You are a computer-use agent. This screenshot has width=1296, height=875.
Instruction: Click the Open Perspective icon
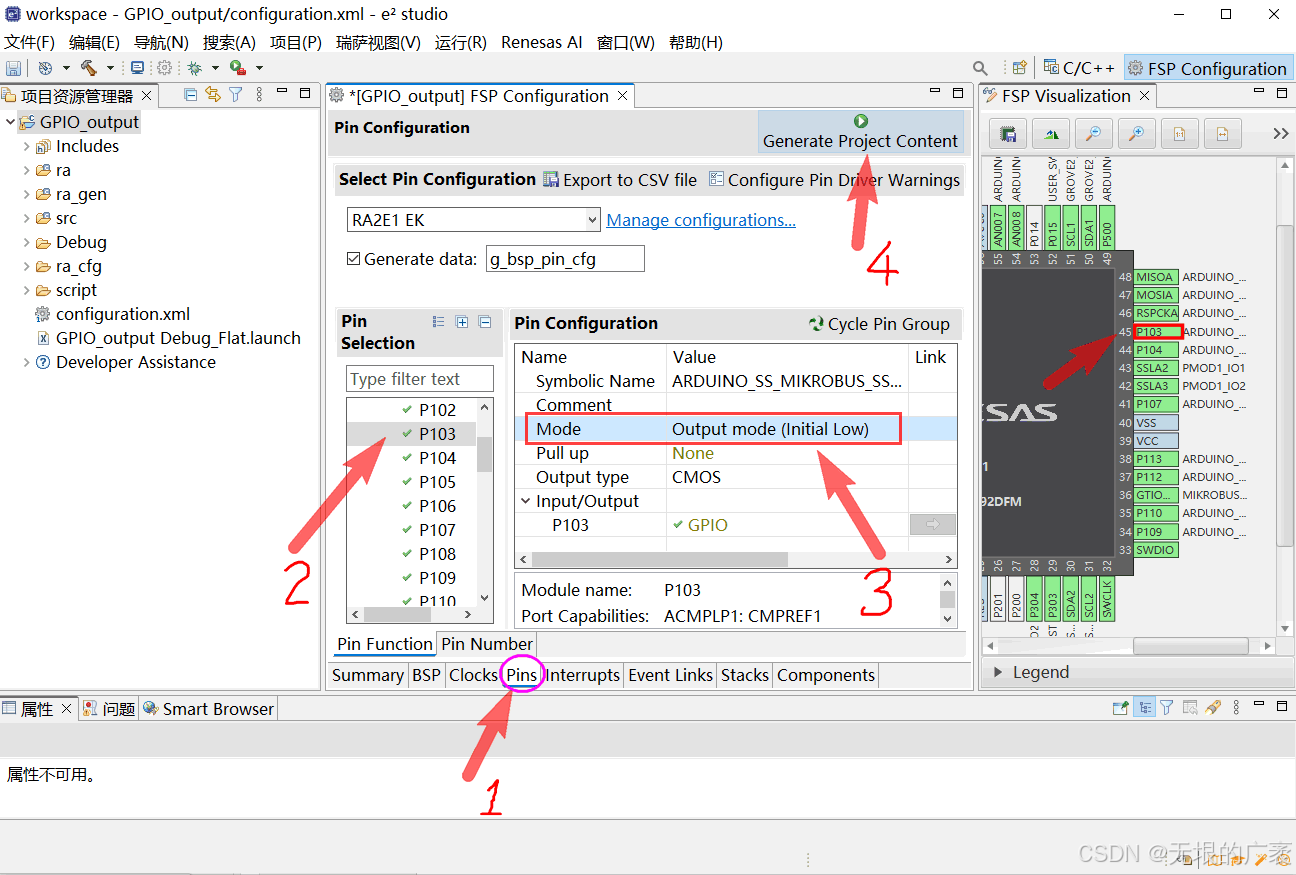click(1019, 68)
